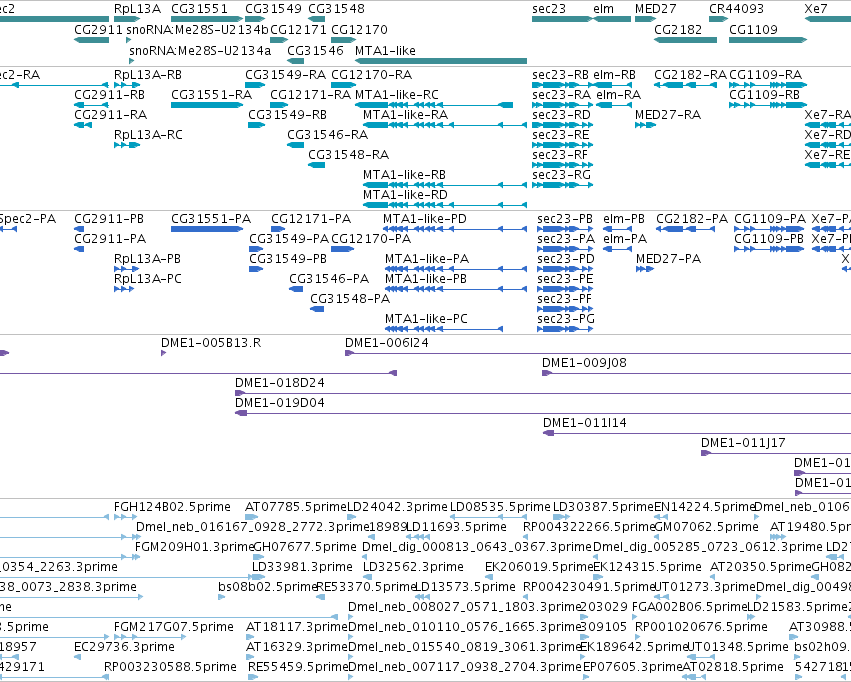Click the DME1-009J08 clone
This screenshot has width=851, height=682.
pyautogui.click(x=696, y=373)
